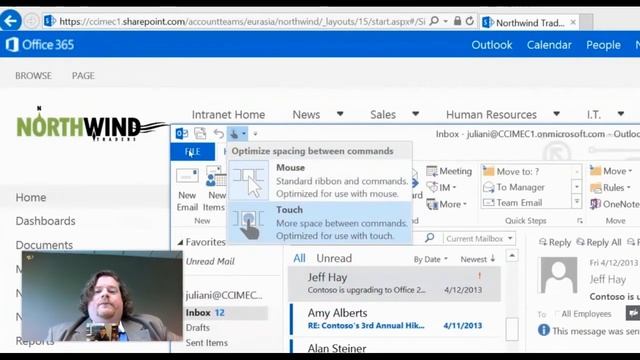The image size is (640, 360).
Task: Click the OneNote icon in ribbon
Action: (596, 204)
